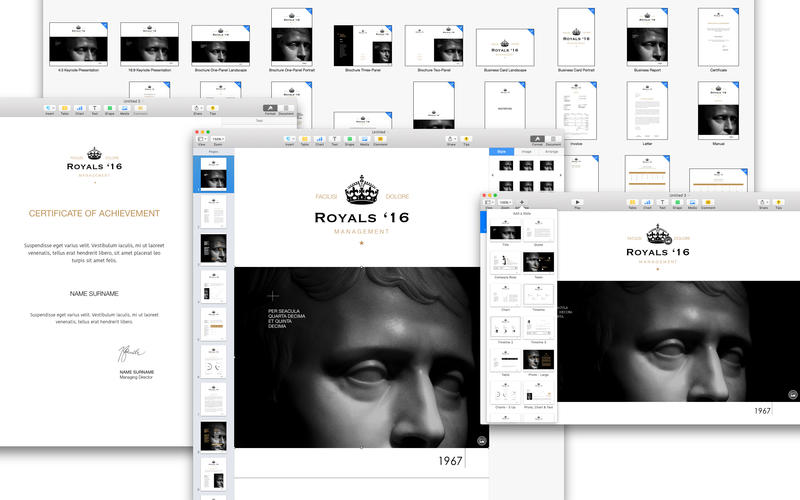Click Tips icon in center Pages toolbar

coord(466,139)
